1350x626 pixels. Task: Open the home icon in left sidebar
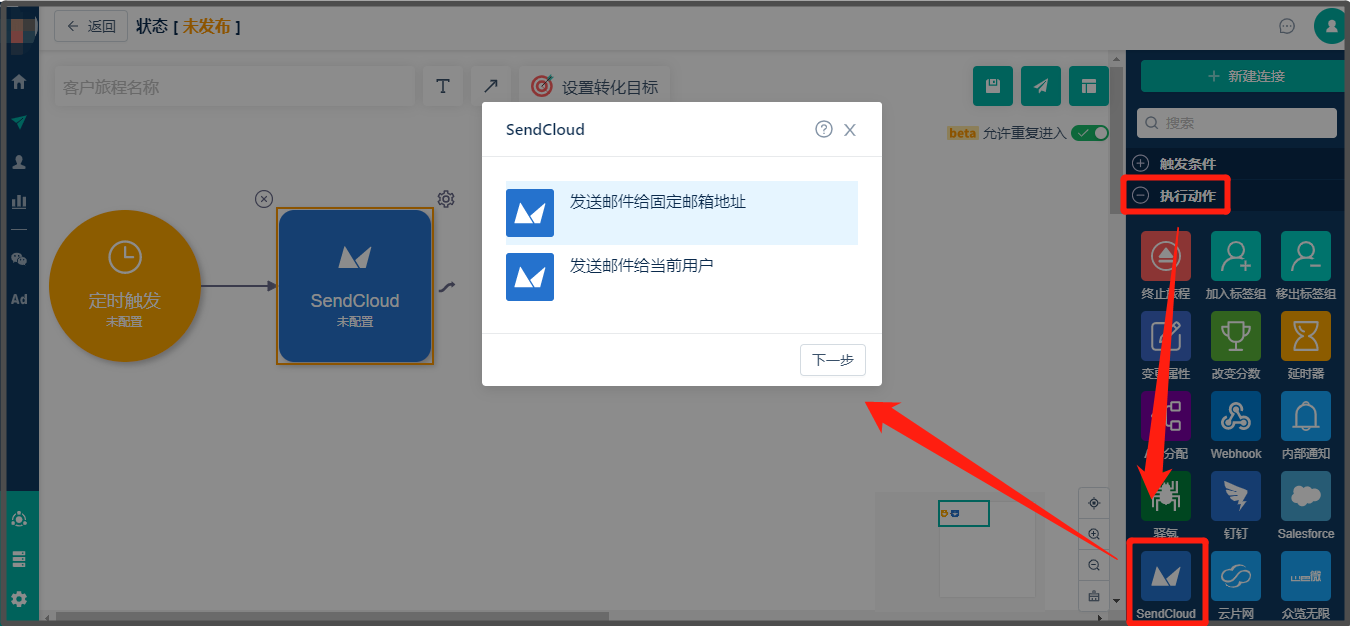[x=18, y=82]
